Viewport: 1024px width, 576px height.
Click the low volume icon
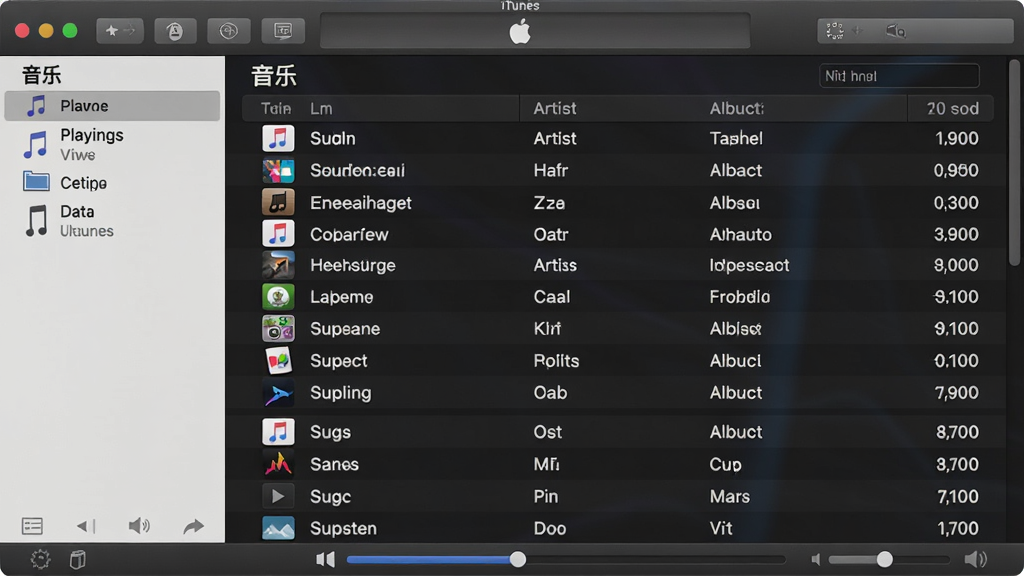(x=816, y=559)
